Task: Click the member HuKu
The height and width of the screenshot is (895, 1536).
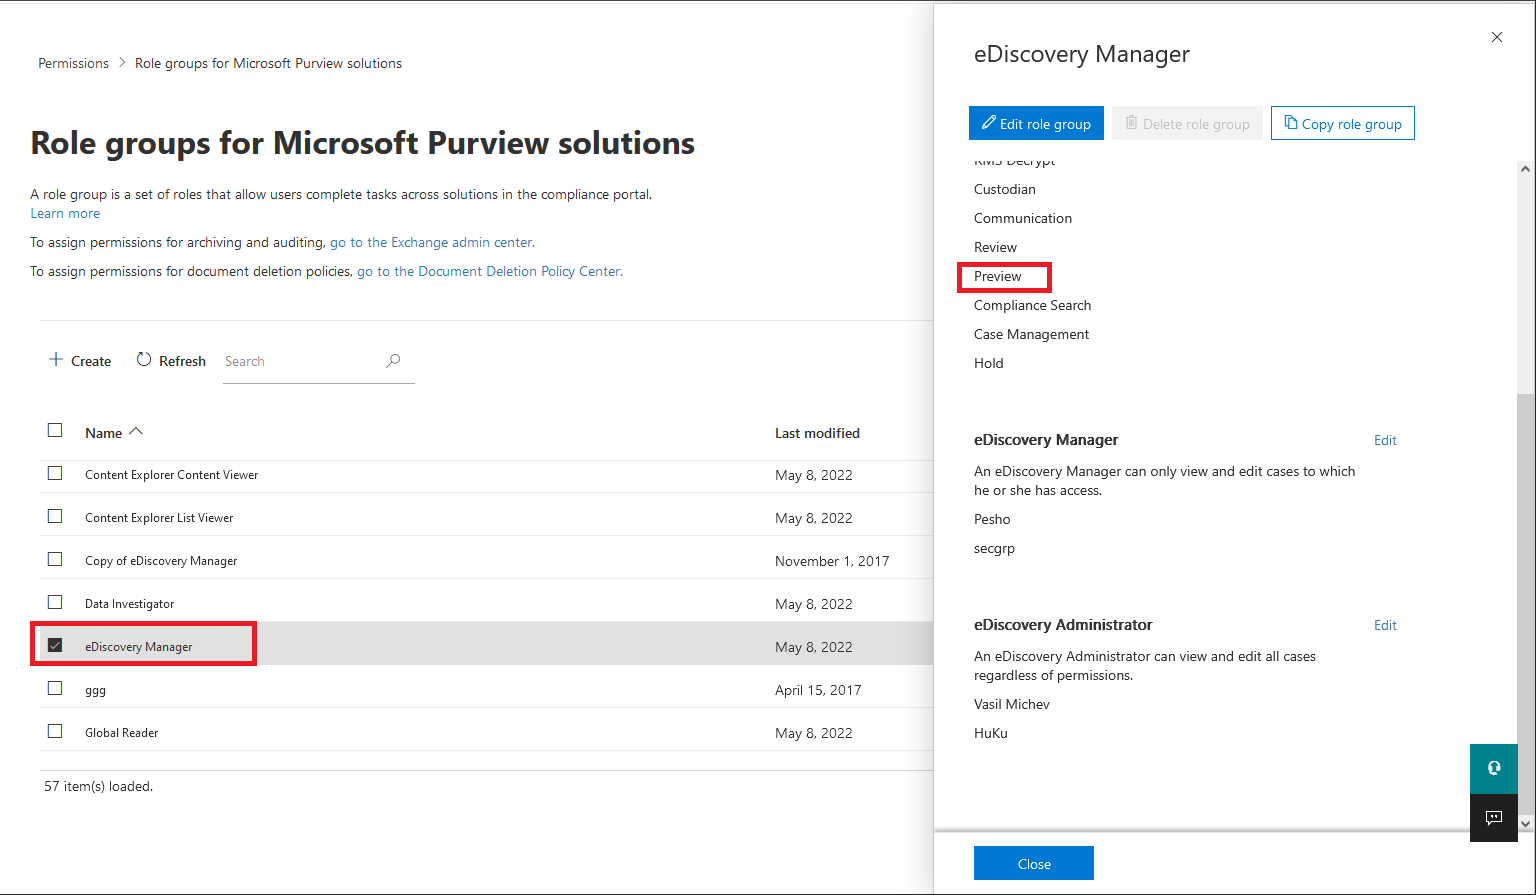Action: point(990,733)
